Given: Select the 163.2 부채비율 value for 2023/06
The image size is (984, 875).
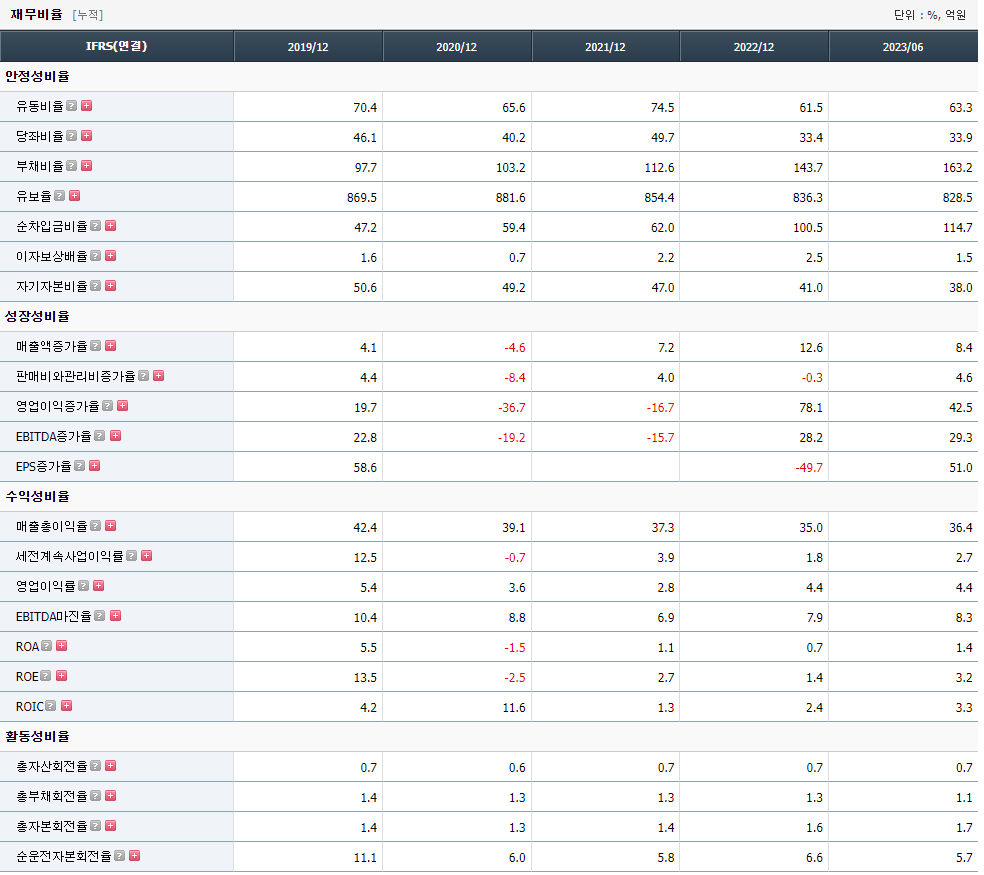Looking at the screenshot, I should 957,168.
